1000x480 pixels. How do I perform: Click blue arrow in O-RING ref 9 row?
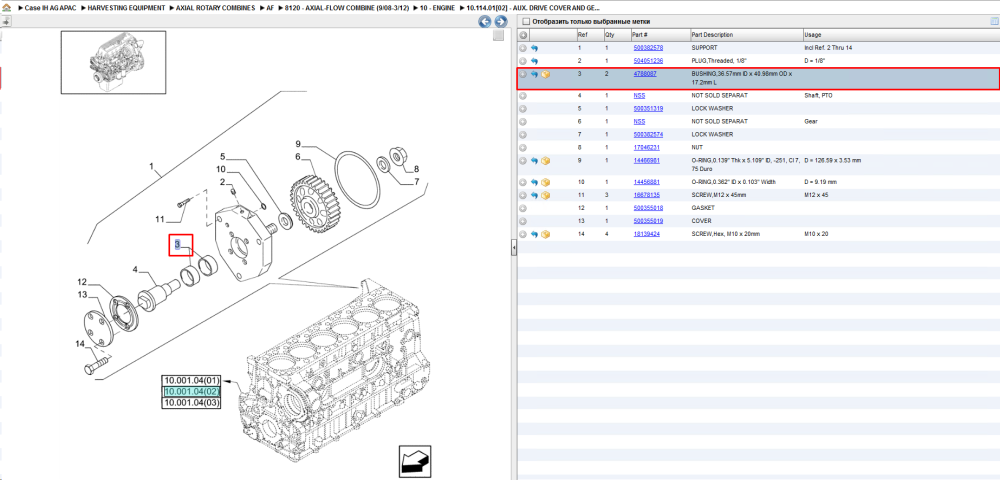[534, 161]
